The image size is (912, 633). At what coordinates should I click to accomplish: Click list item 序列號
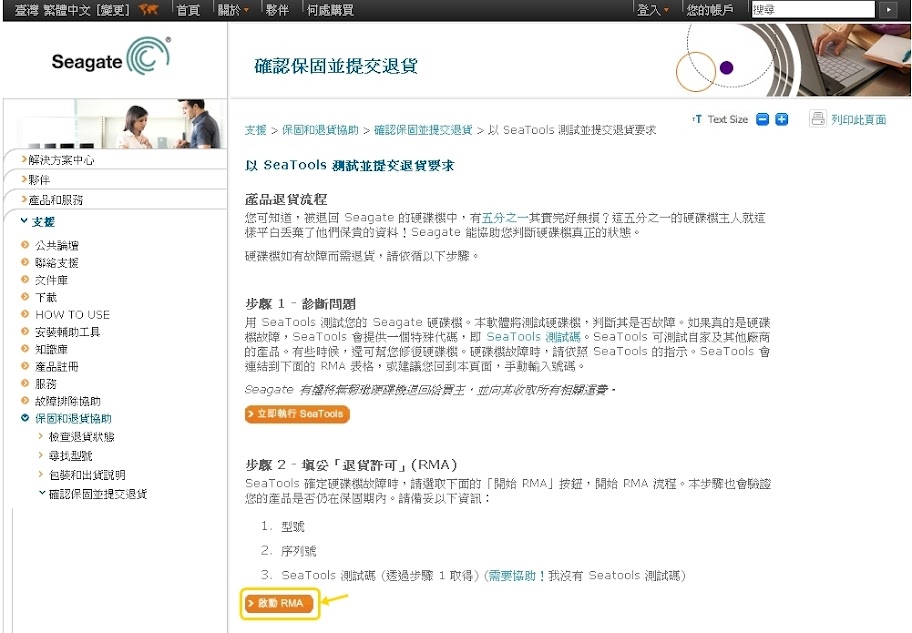click(298, 551)
